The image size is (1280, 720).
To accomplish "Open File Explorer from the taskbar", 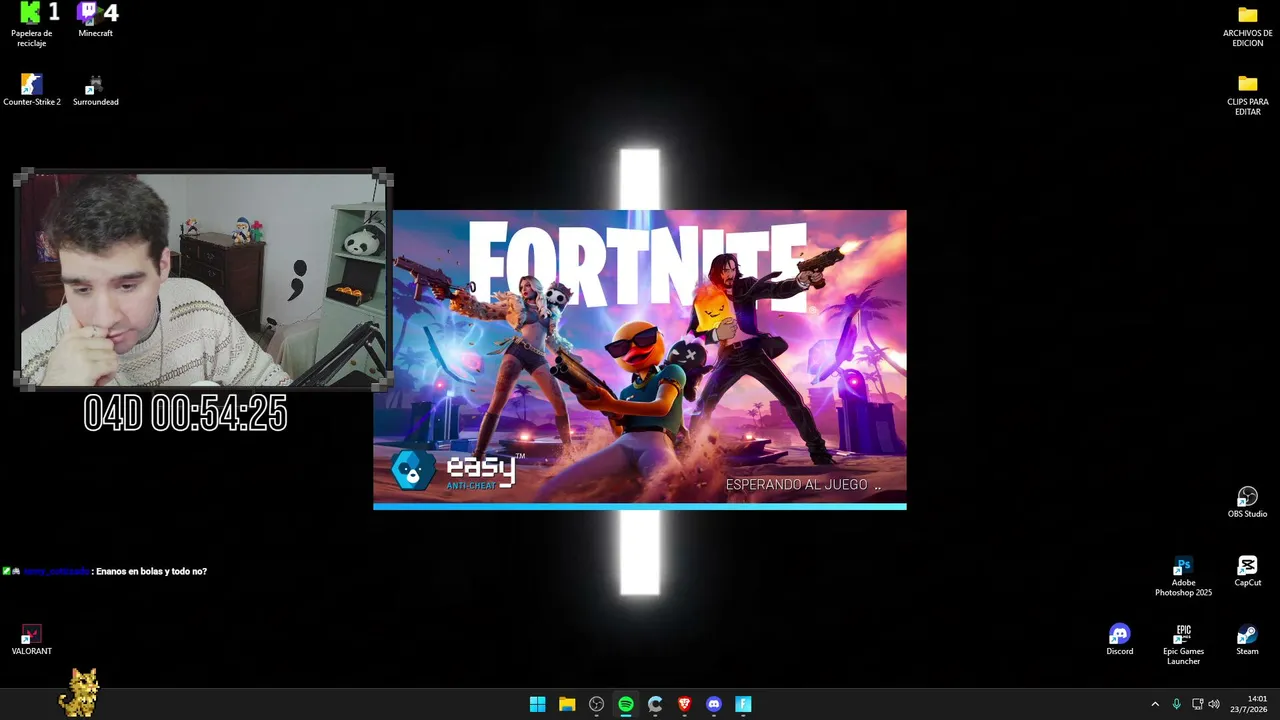I will click(567, 704).
